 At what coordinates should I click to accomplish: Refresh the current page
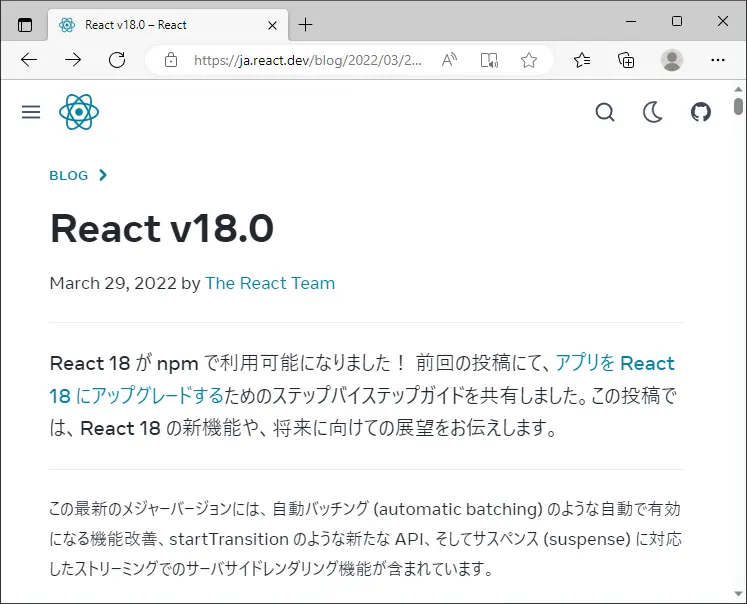(117, 60)
